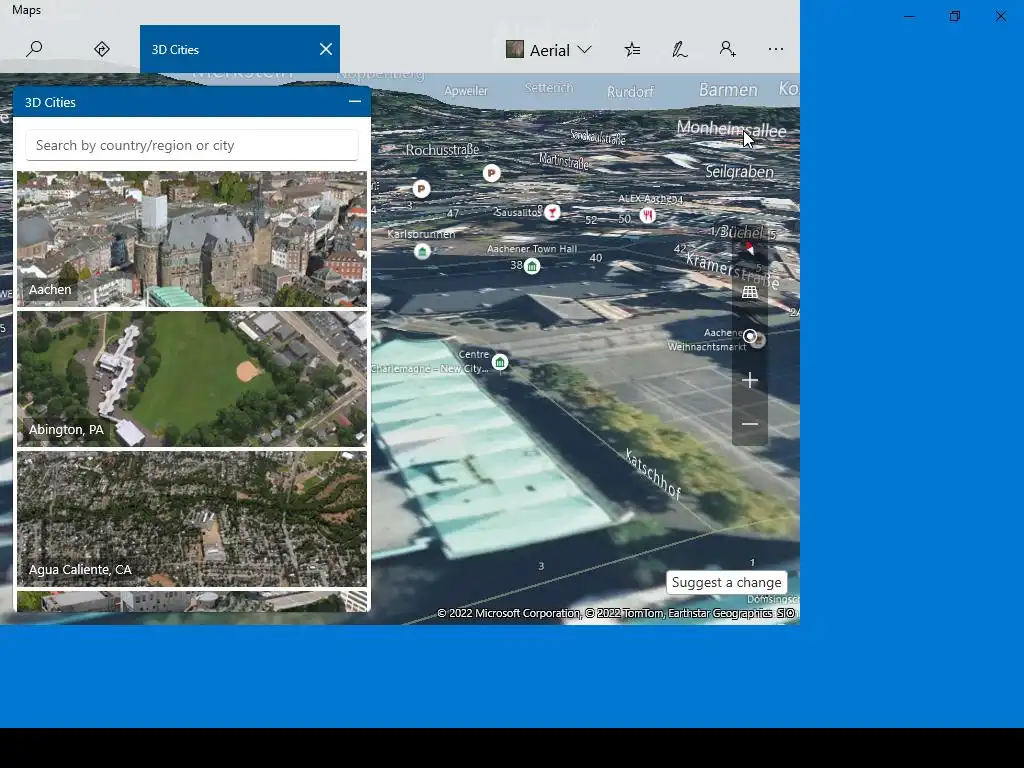1024x768 pixels.
Task: Click the Suggest a change button
Action: click(x=726, y=582)
